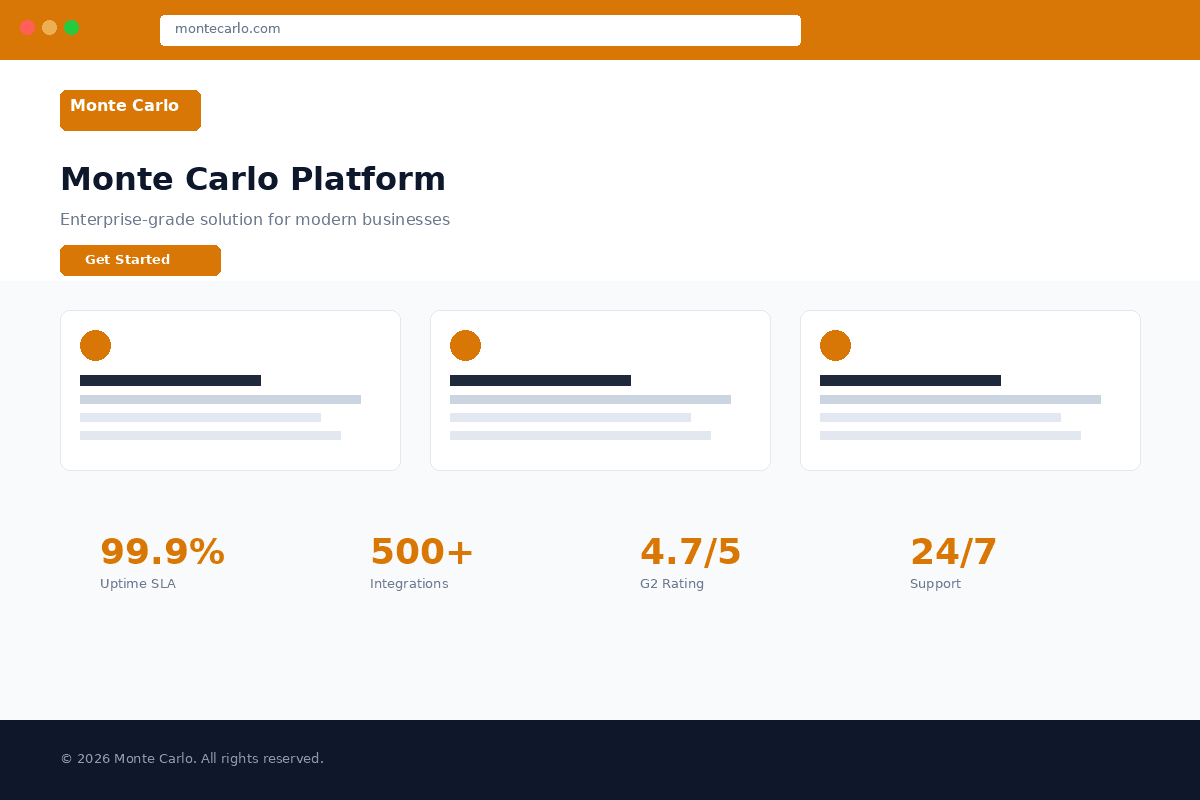
Task: Open the Monte Carlo logo badge
Action: (130, 110)
